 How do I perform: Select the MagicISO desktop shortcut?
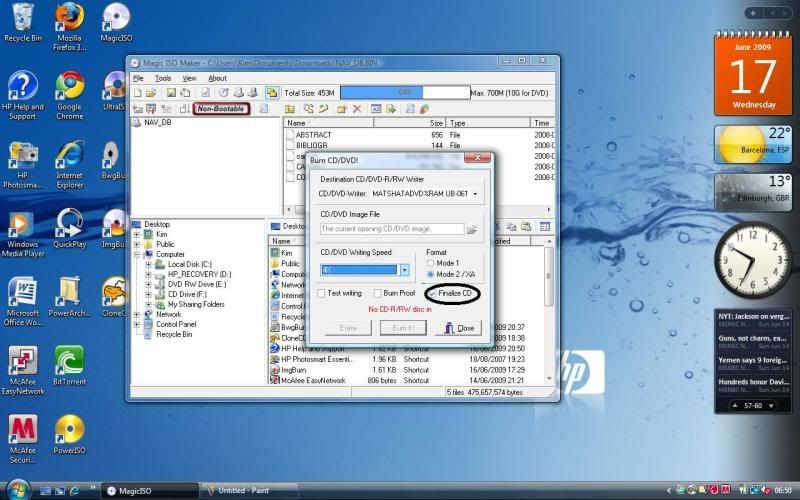click(116, 23)
